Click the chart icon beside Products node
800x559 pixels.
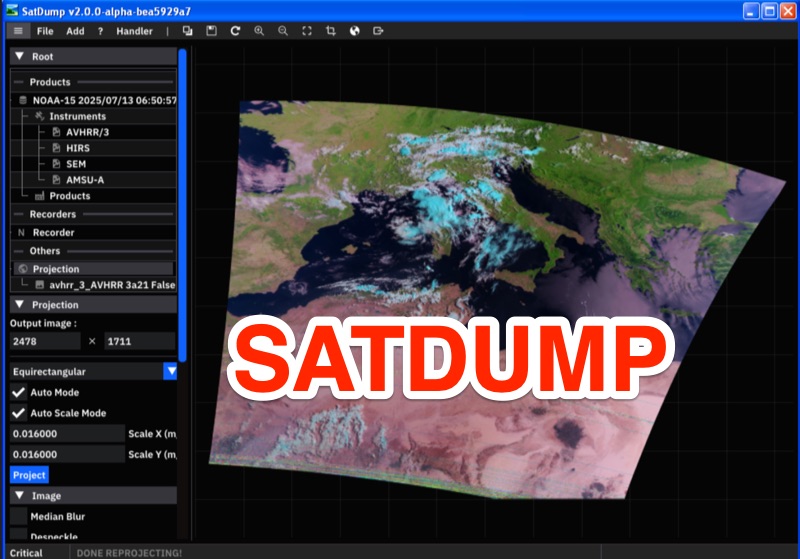(x=40, y=196)
